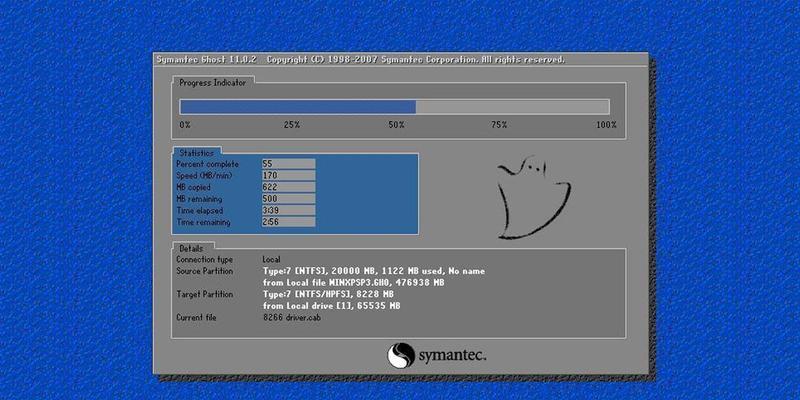Click the 75% progress scale label

[499, 125]
